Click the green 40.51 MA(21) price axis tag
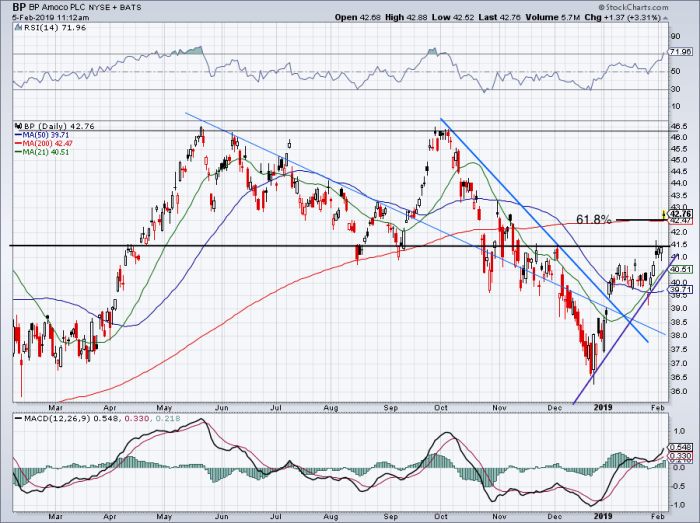 680,270
